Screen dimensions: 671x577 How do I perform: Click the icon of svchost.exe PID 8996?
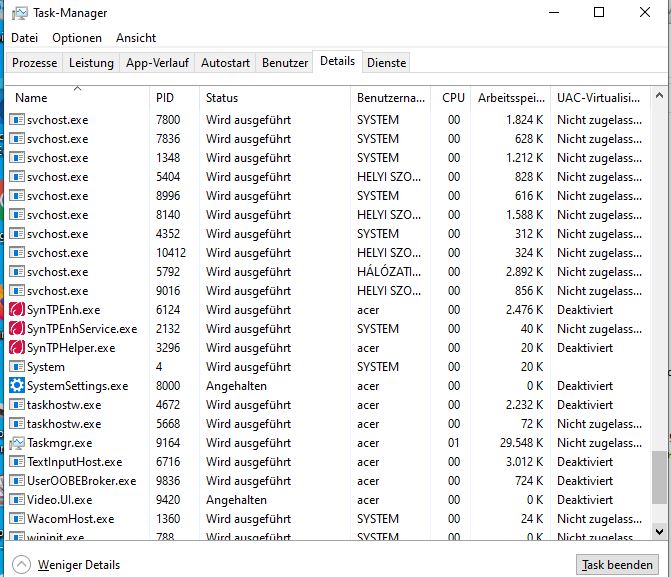[x=17, y=196]
